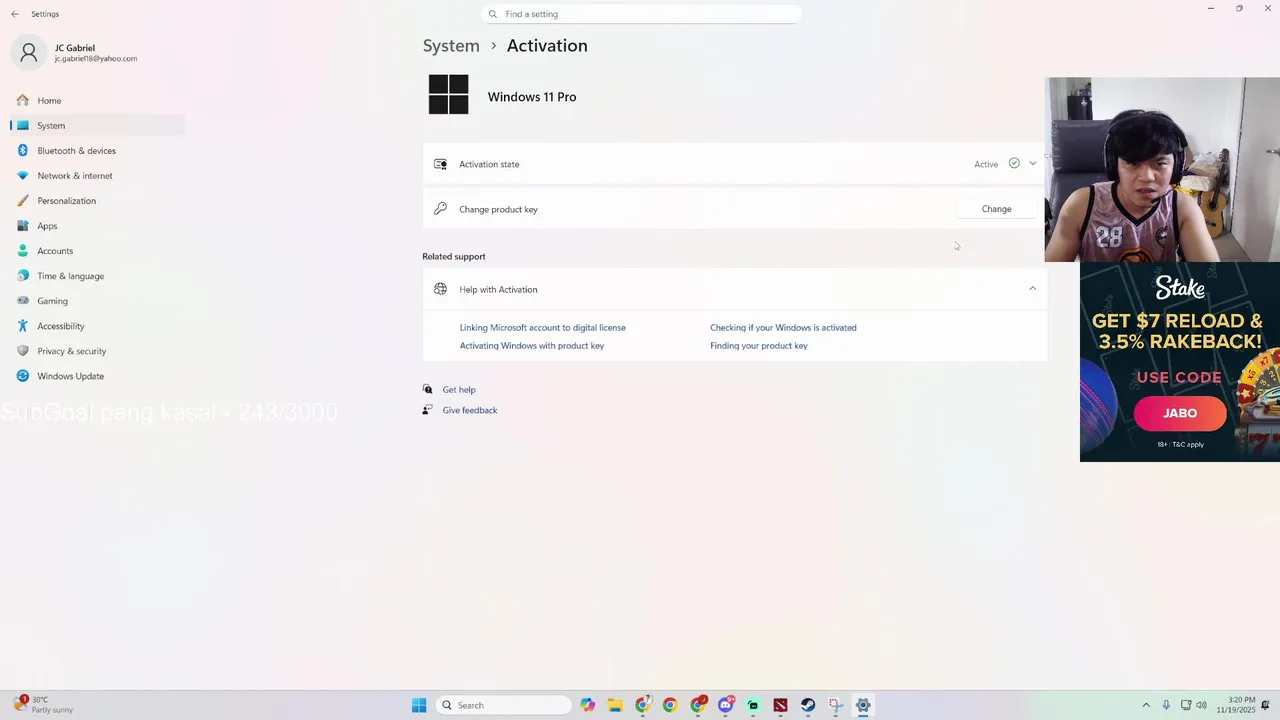The width and height of the screenshot is (1280, 720).
Task: Click the JC Gabriel account profile
Action: coord(75,53)
